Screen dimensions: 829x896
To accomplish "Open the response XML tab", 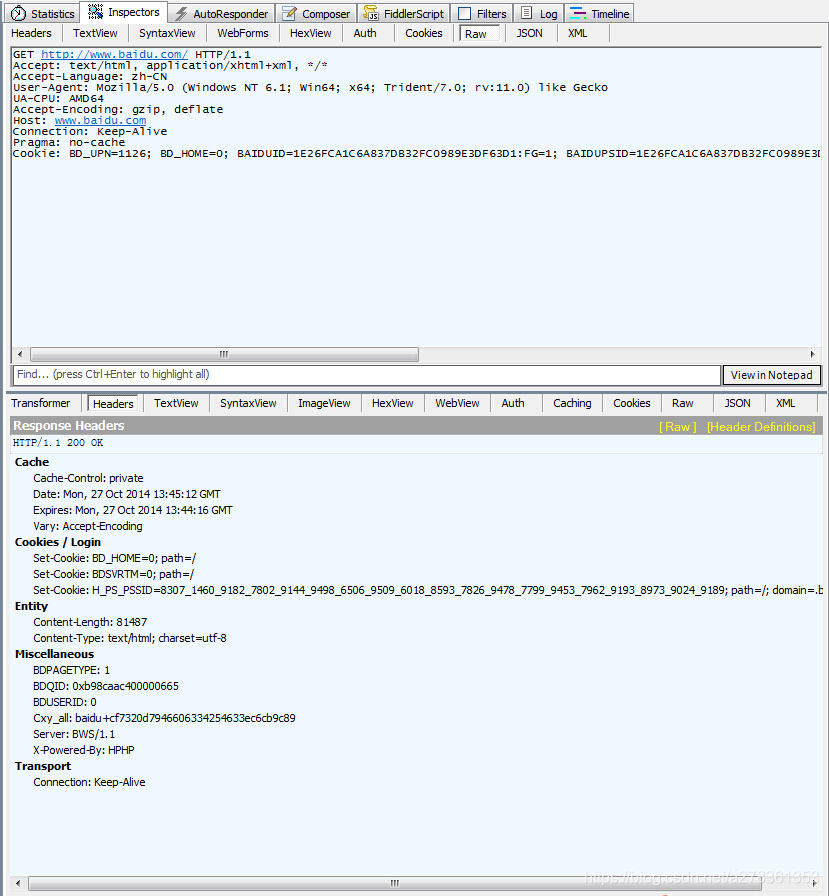I will [x=786, y=403].
